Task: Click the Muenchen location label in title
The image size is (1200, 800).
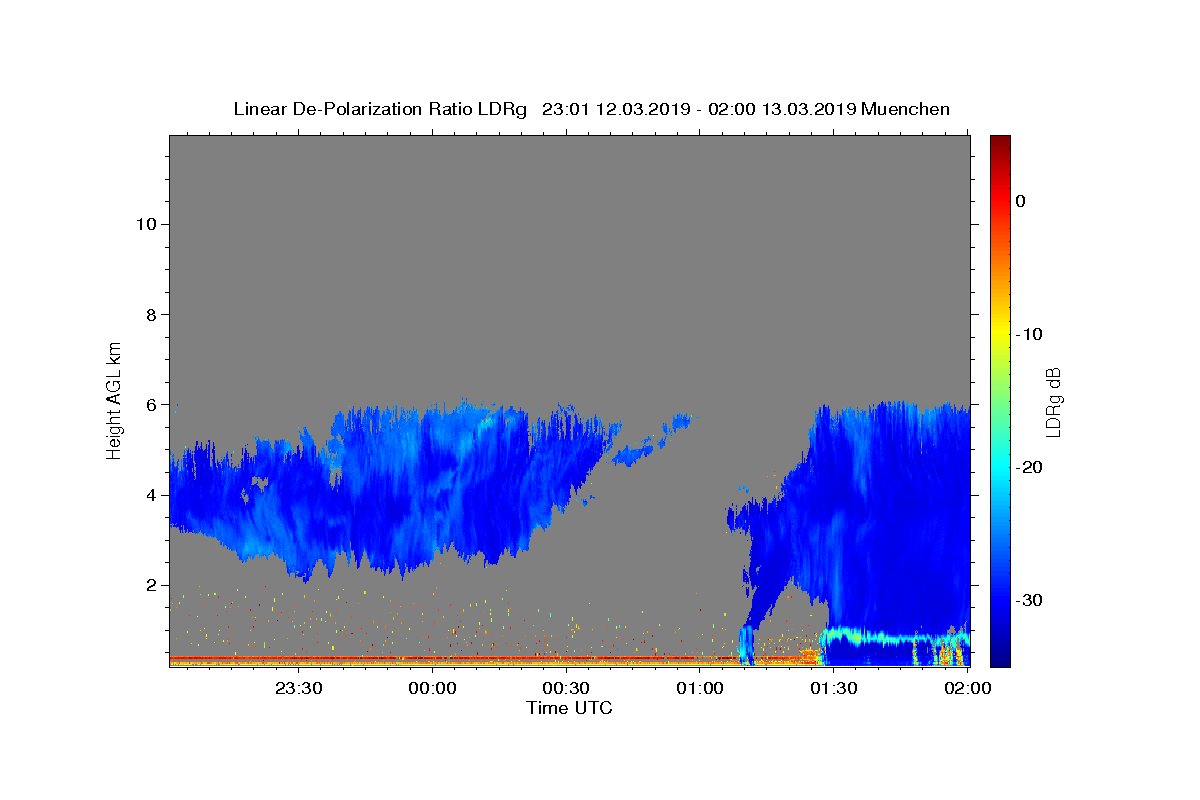Action: [906, 109]
